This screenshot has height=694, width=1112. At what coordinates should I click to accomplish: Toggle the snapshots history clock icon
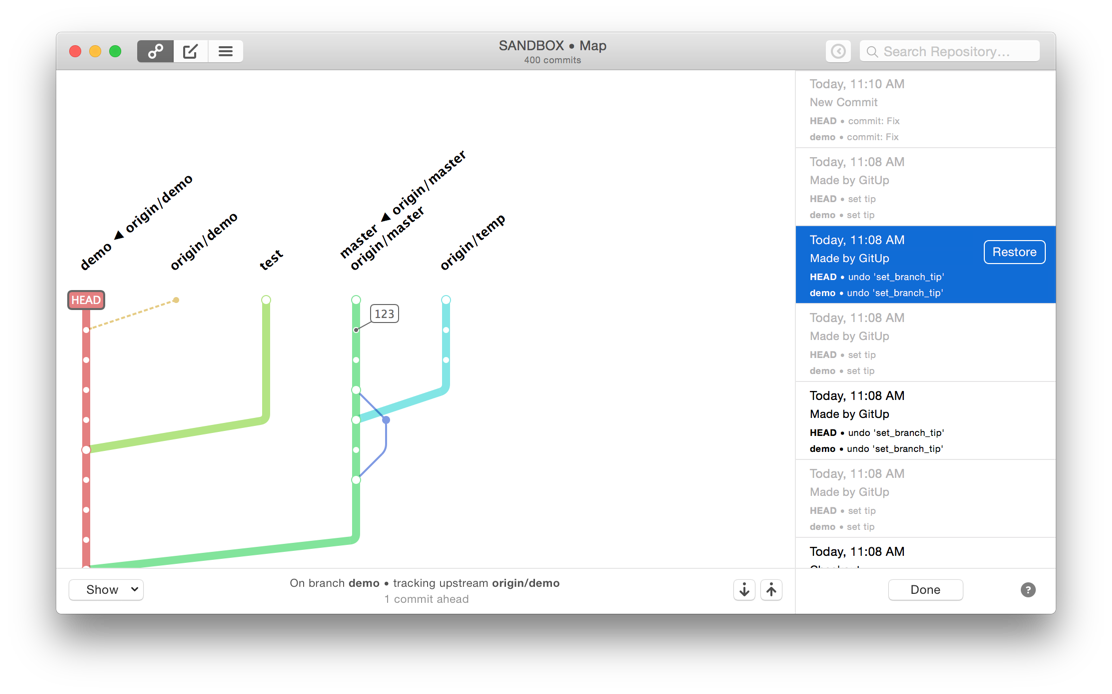838,51
